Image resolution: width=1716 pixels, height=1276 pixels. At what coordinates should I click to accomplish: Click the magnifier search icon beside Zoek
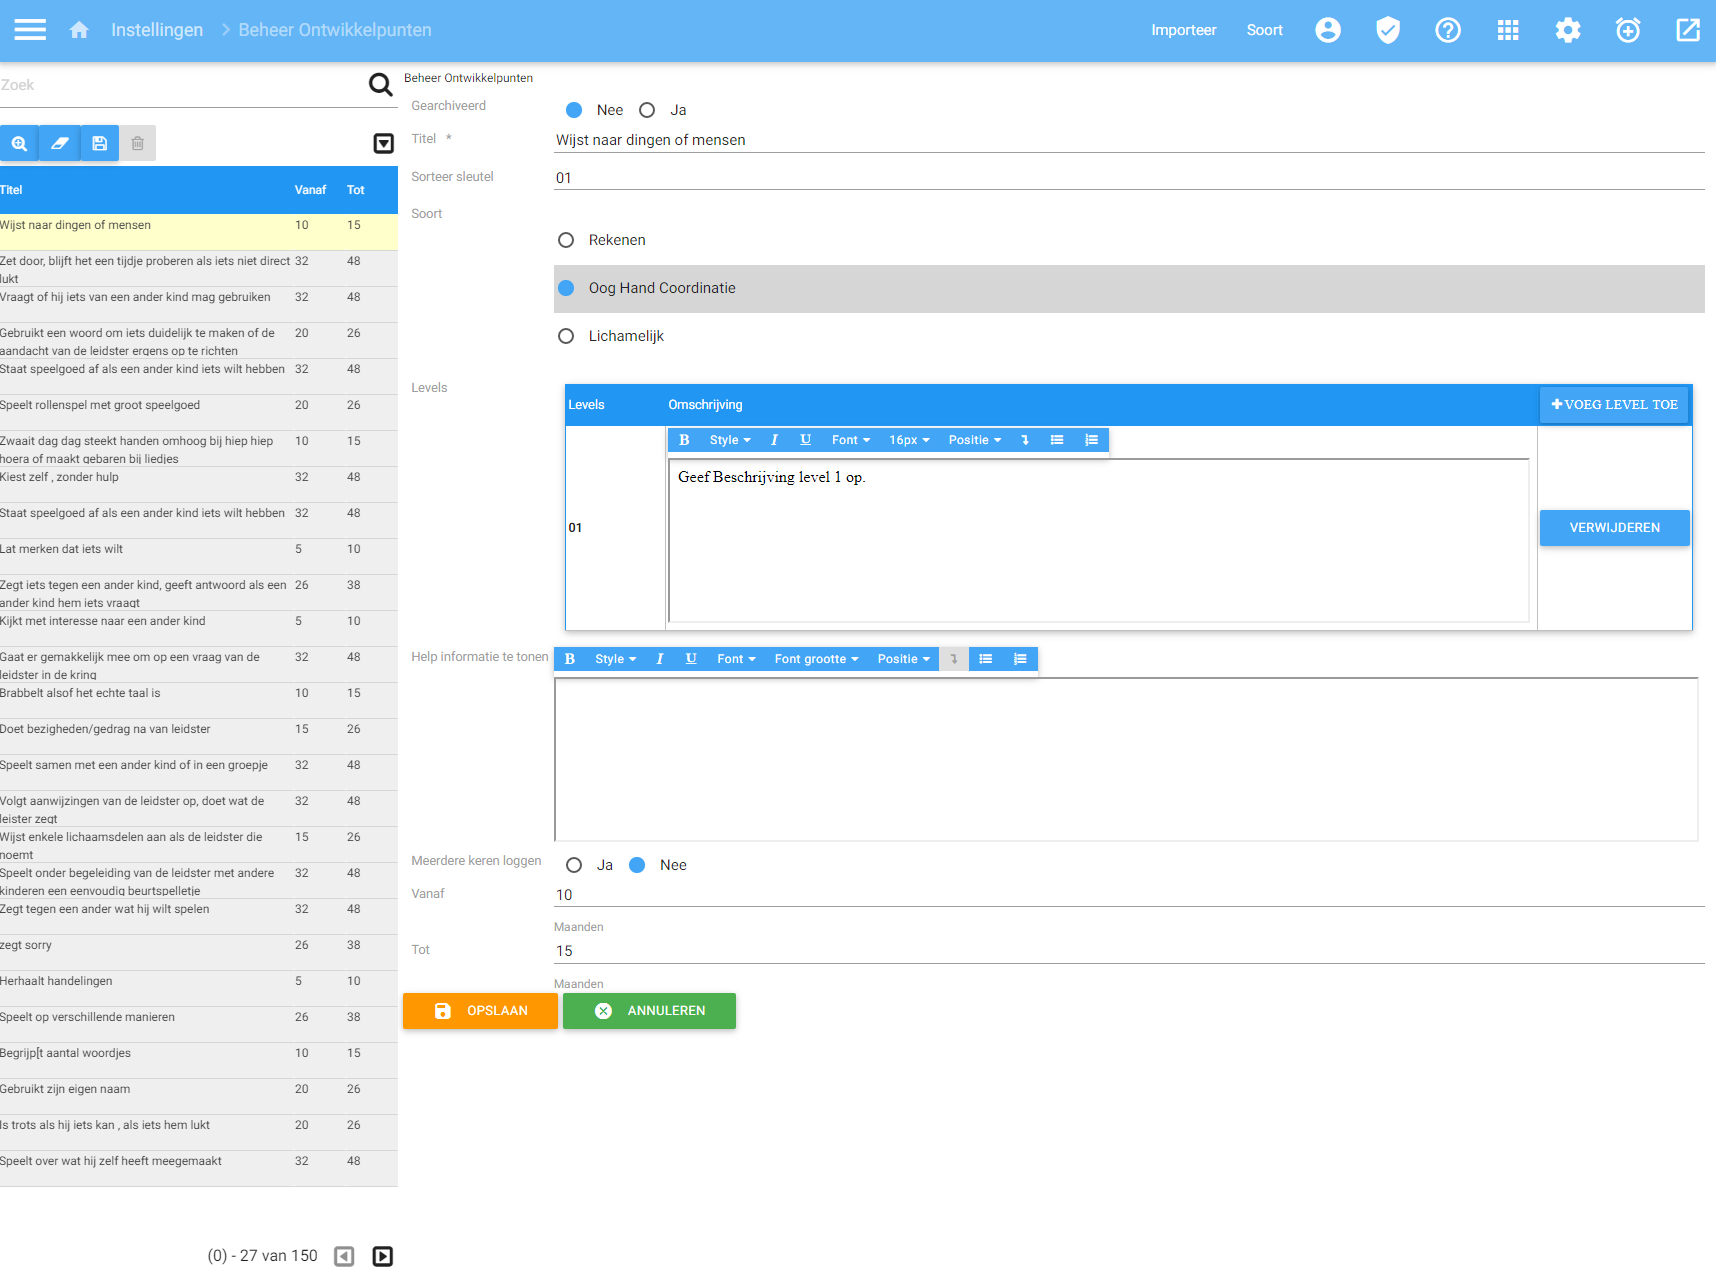380,85
